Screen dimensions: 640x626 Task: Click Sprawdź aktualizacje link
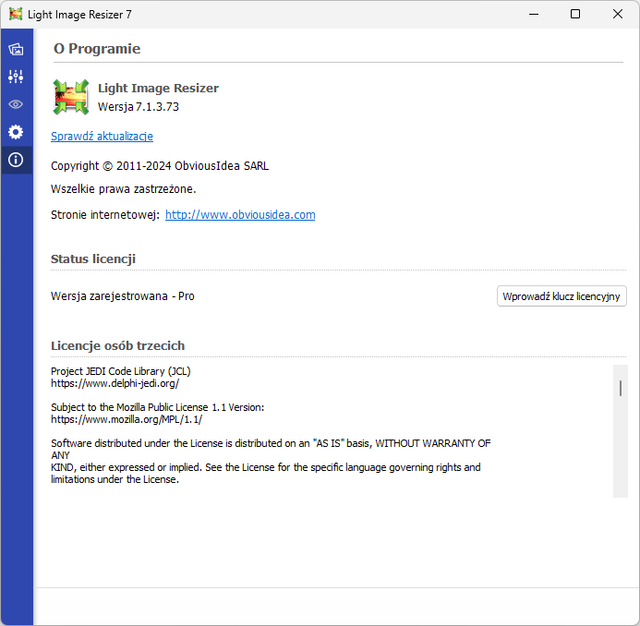[x=102, y=136]
